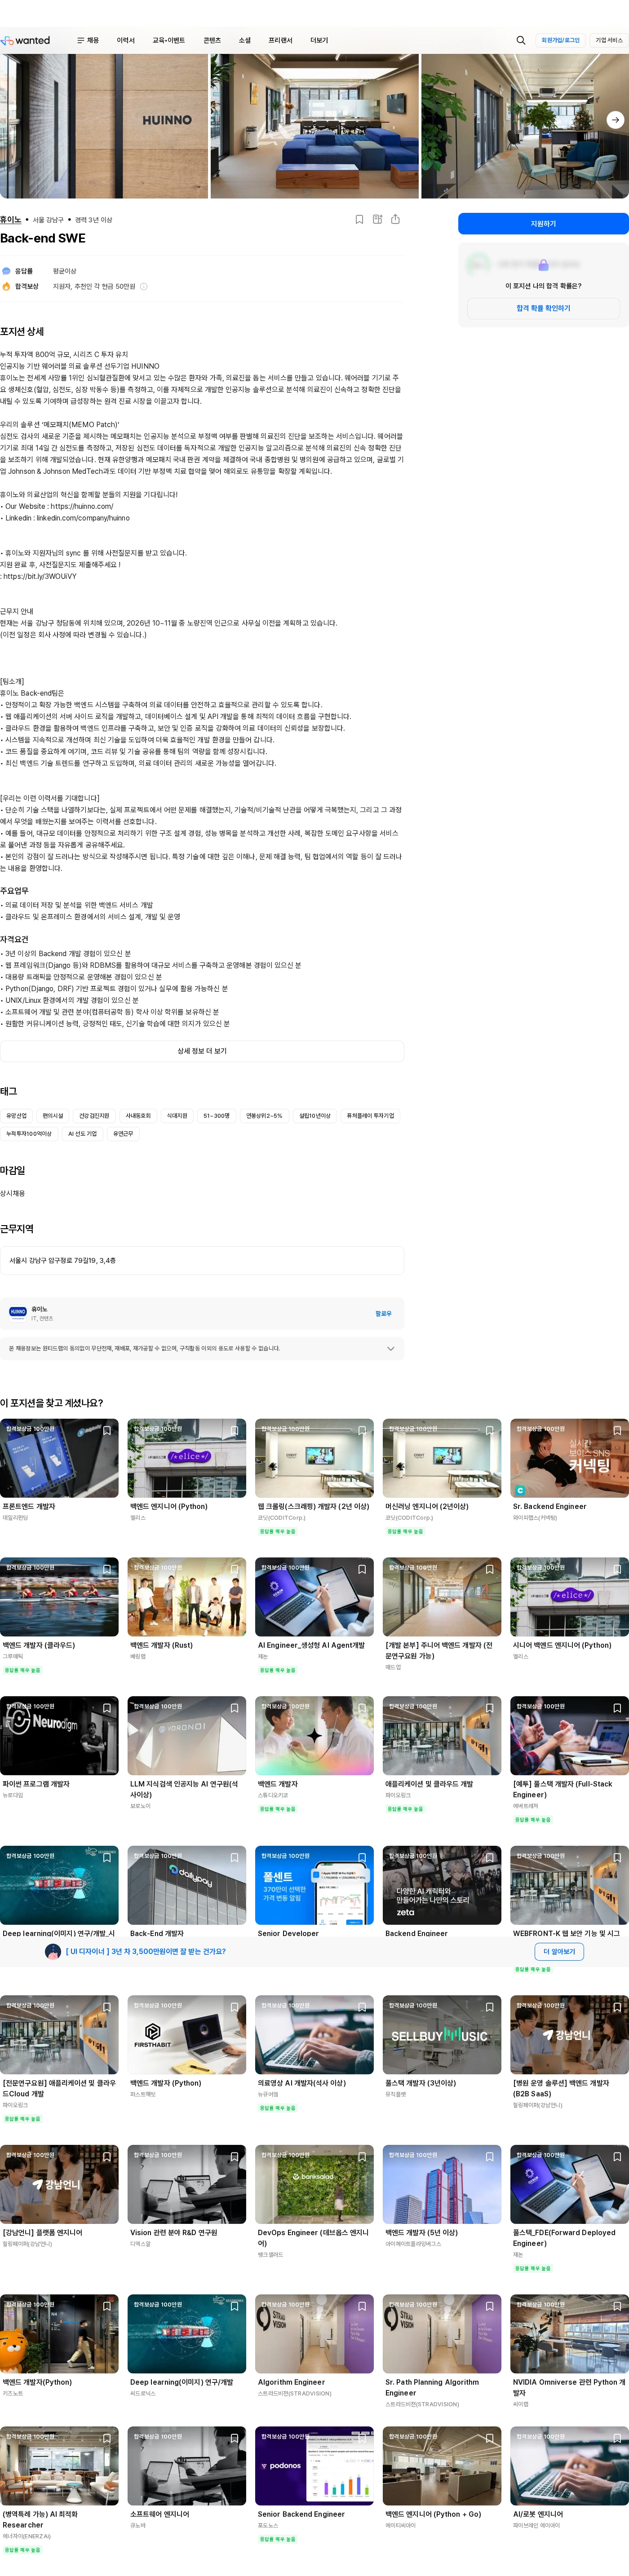Open the 콘텐츠 menu
The width and height of the screenshot is (629, 2576).
coord(212,40)
